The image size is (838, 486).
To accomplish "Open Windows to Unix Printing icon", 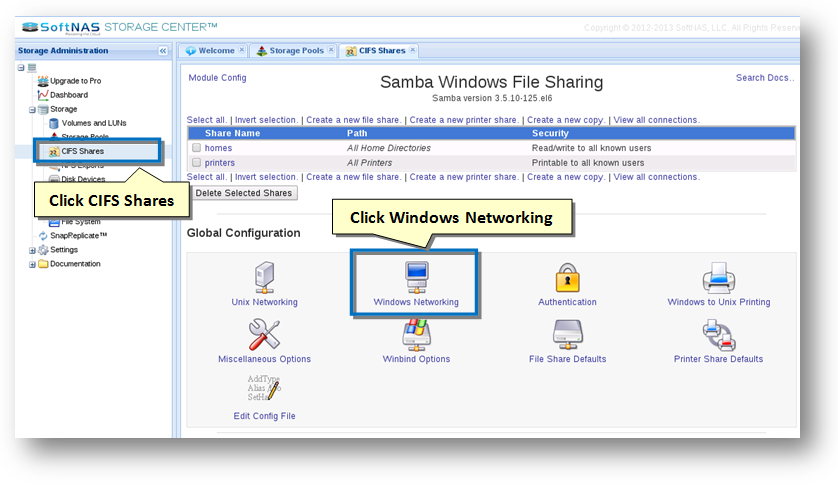I will (719, 277).
